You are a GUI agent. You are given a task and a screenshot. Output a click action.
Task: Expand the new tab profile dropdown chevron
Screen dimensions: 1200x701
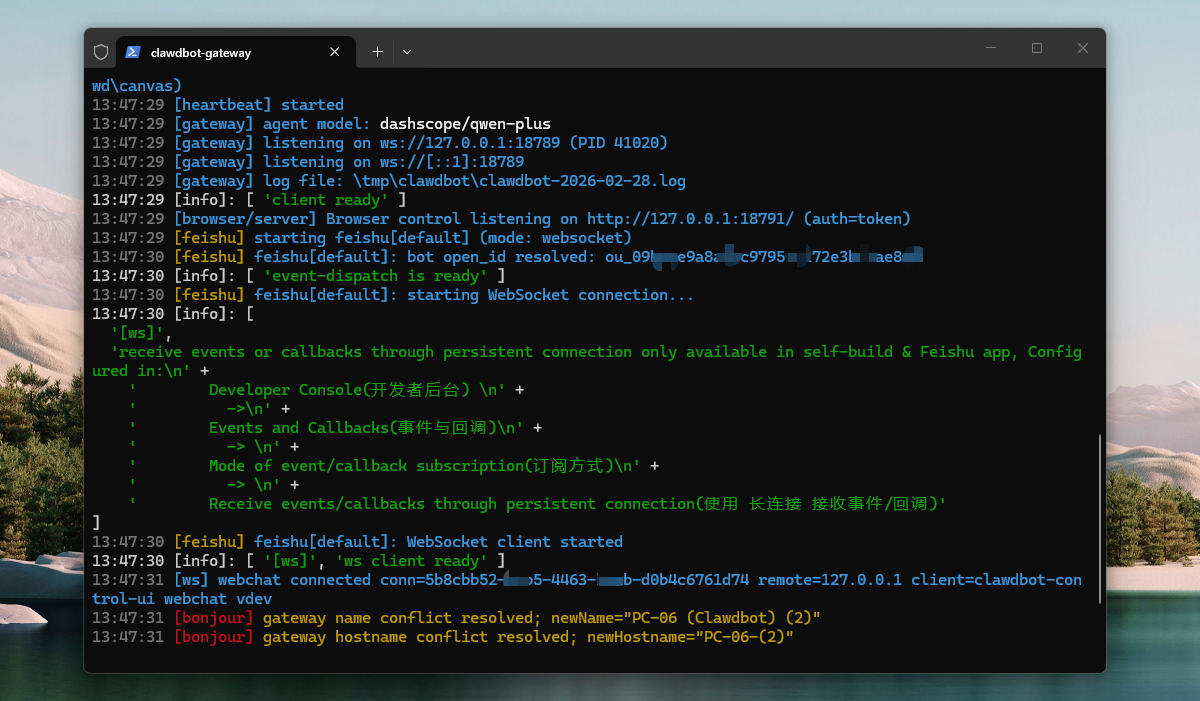tap(407, 52)
